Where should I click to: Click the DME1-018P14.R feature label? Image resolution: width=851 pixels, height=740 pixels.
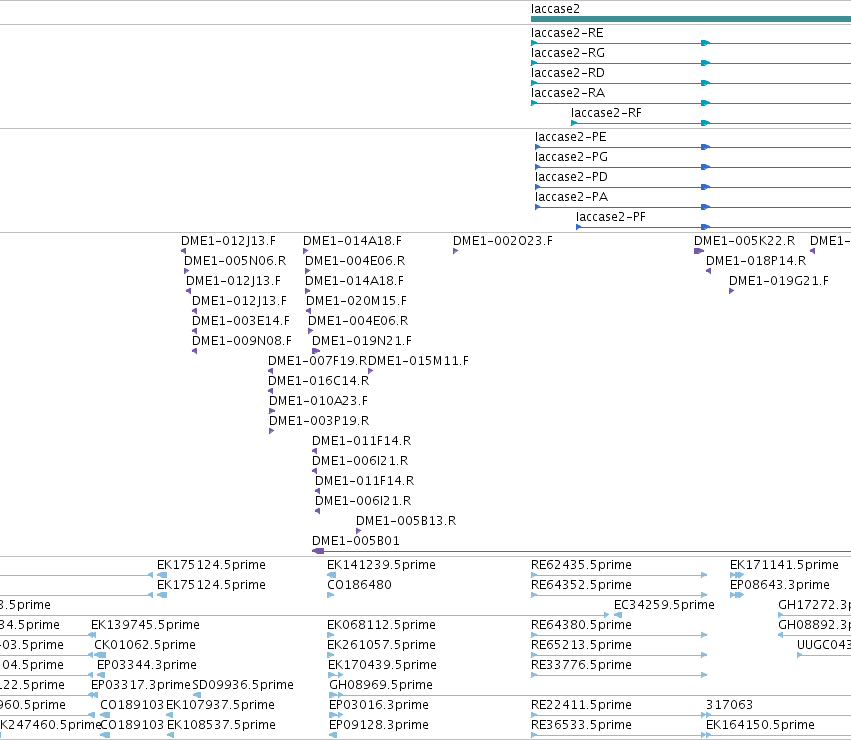tap(756, 261)
